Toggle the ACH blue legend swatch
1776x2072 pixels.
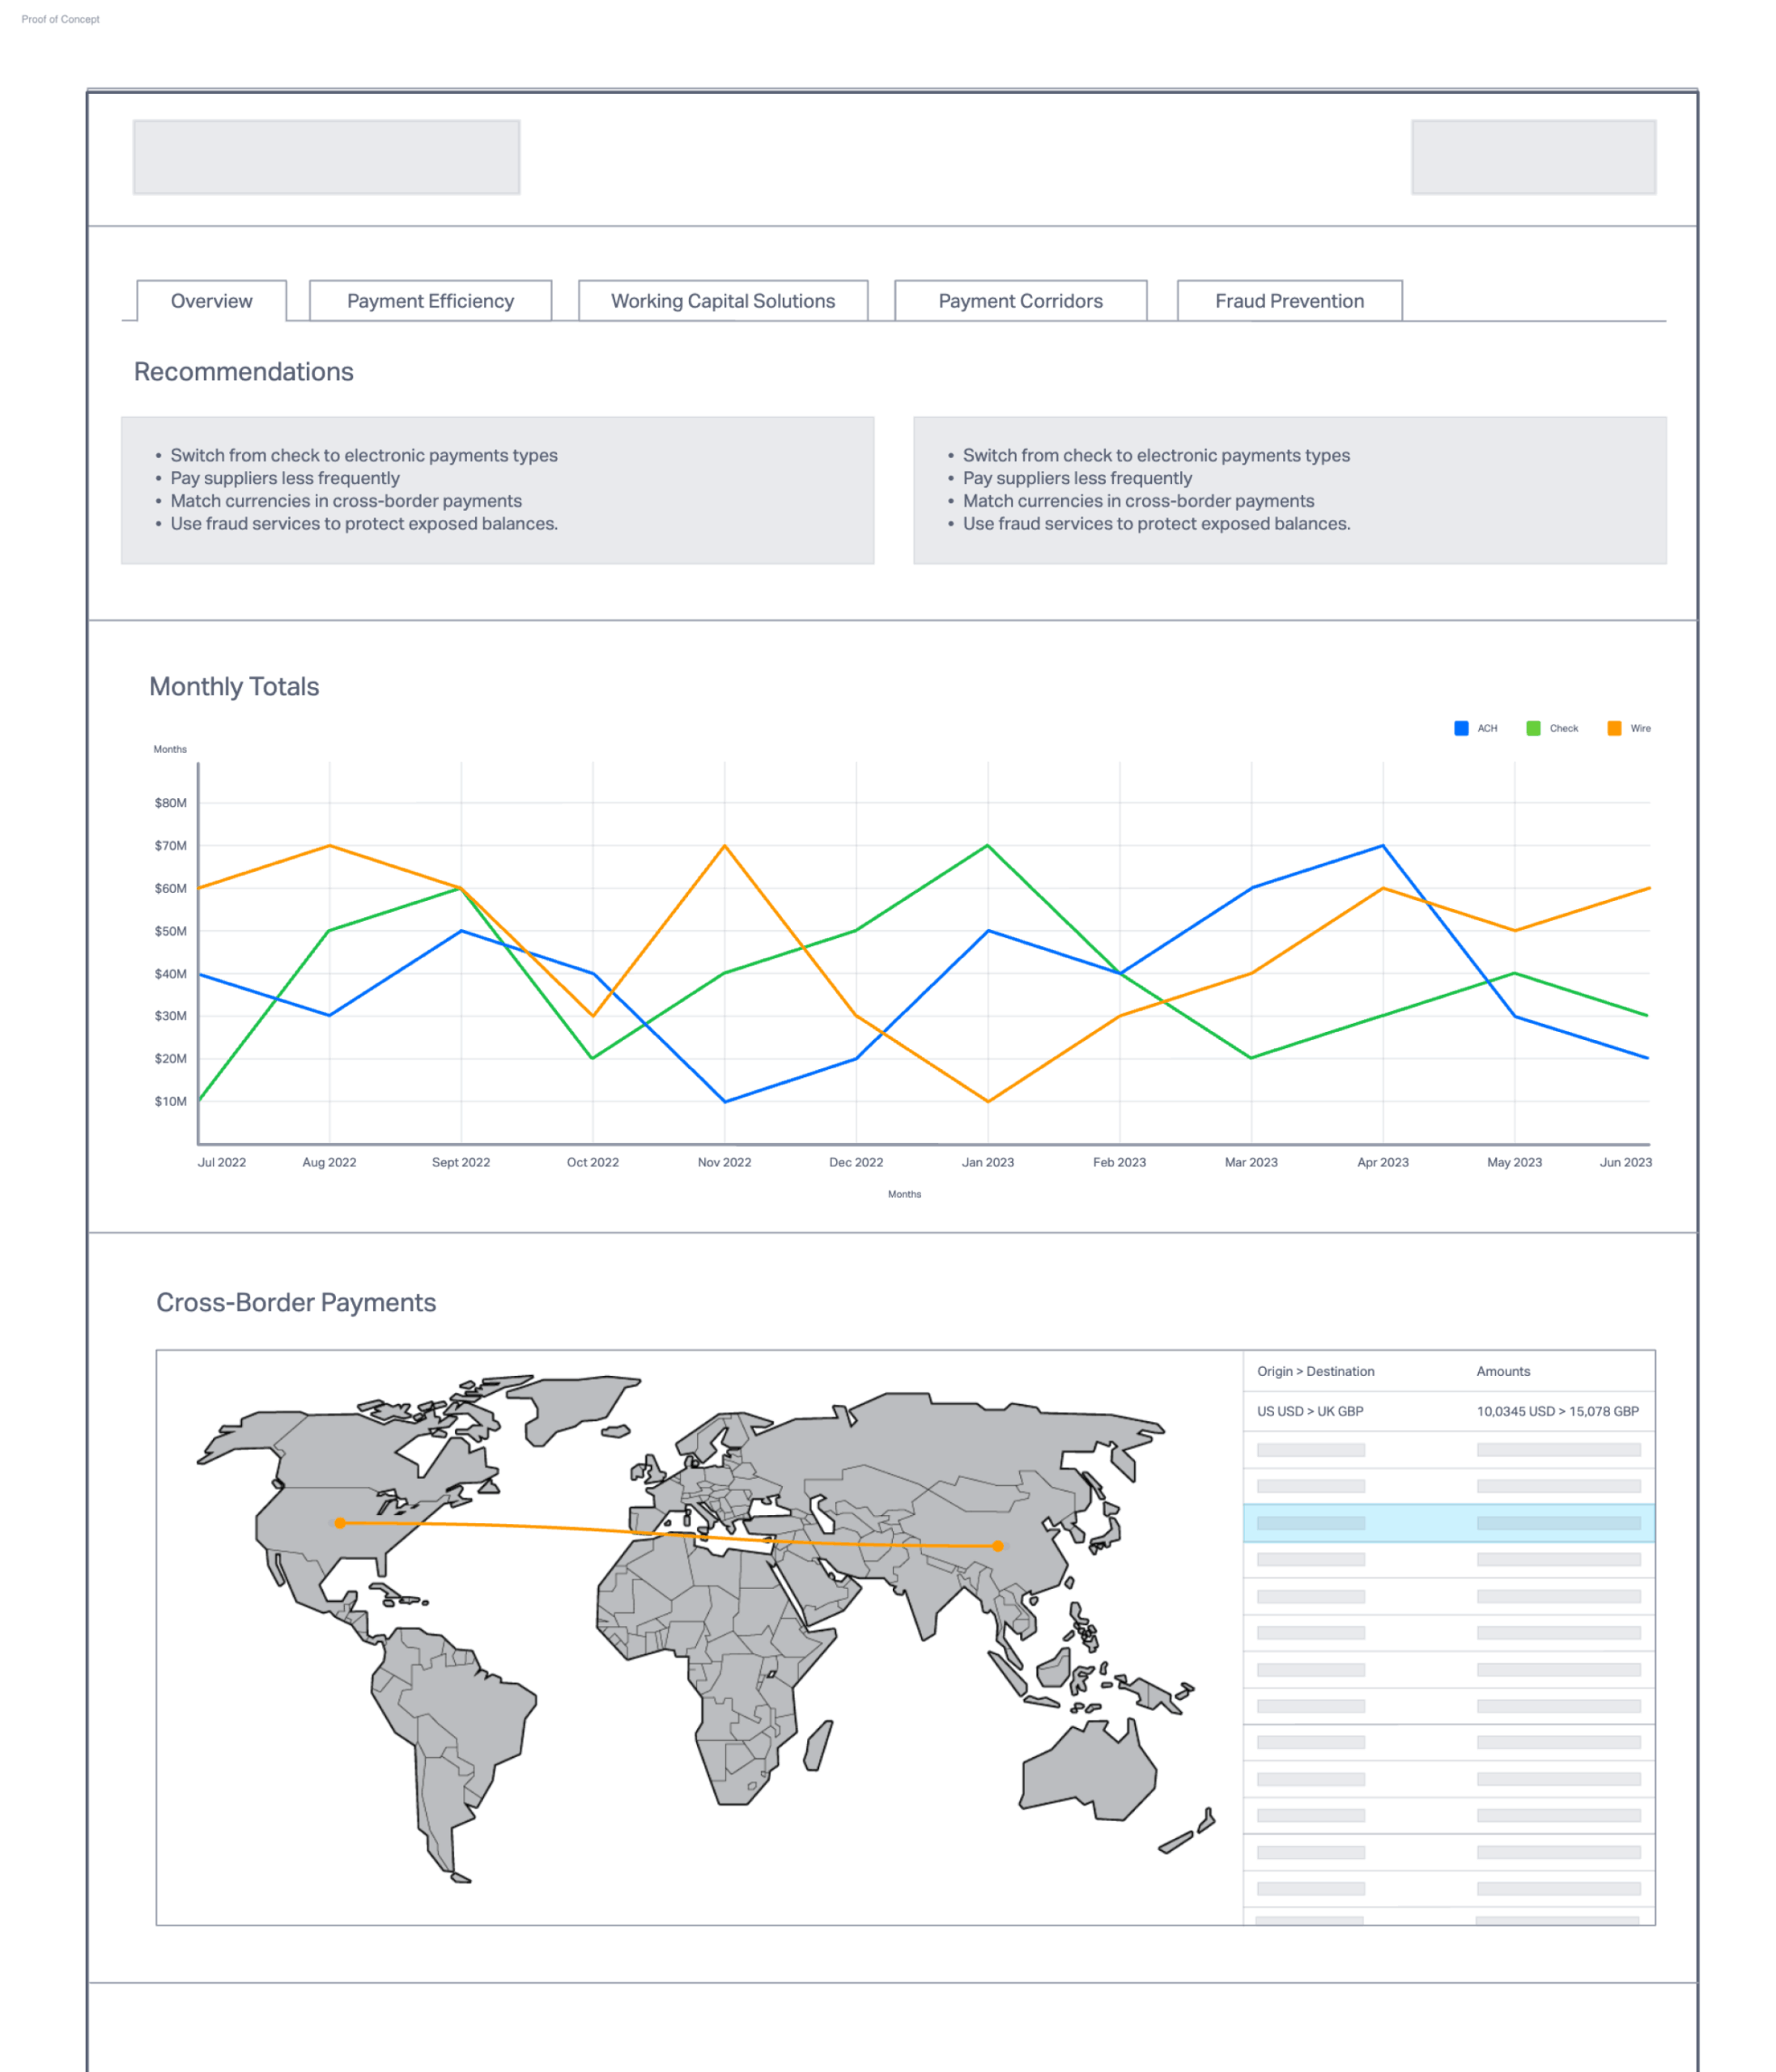click(x=1461, y=728)
